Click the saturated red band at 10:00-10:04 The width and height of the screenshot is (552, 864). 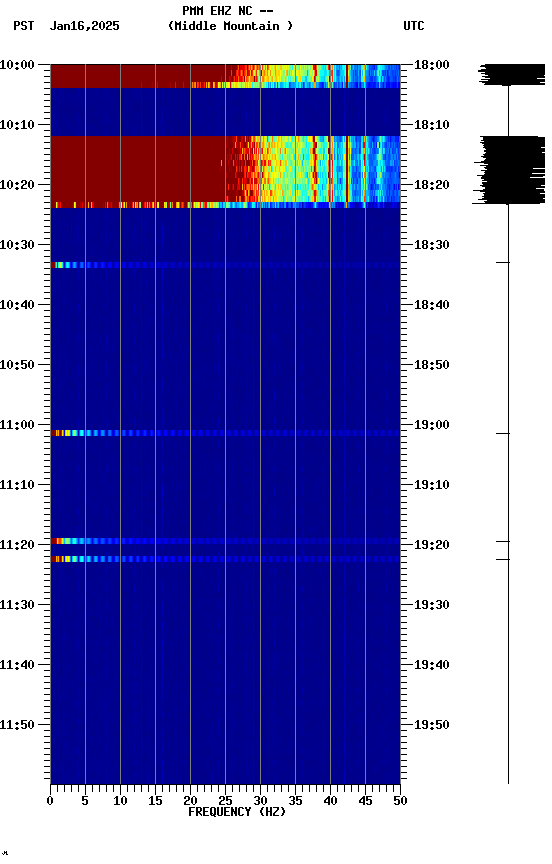pyautogui.click(x=138, y=76)
